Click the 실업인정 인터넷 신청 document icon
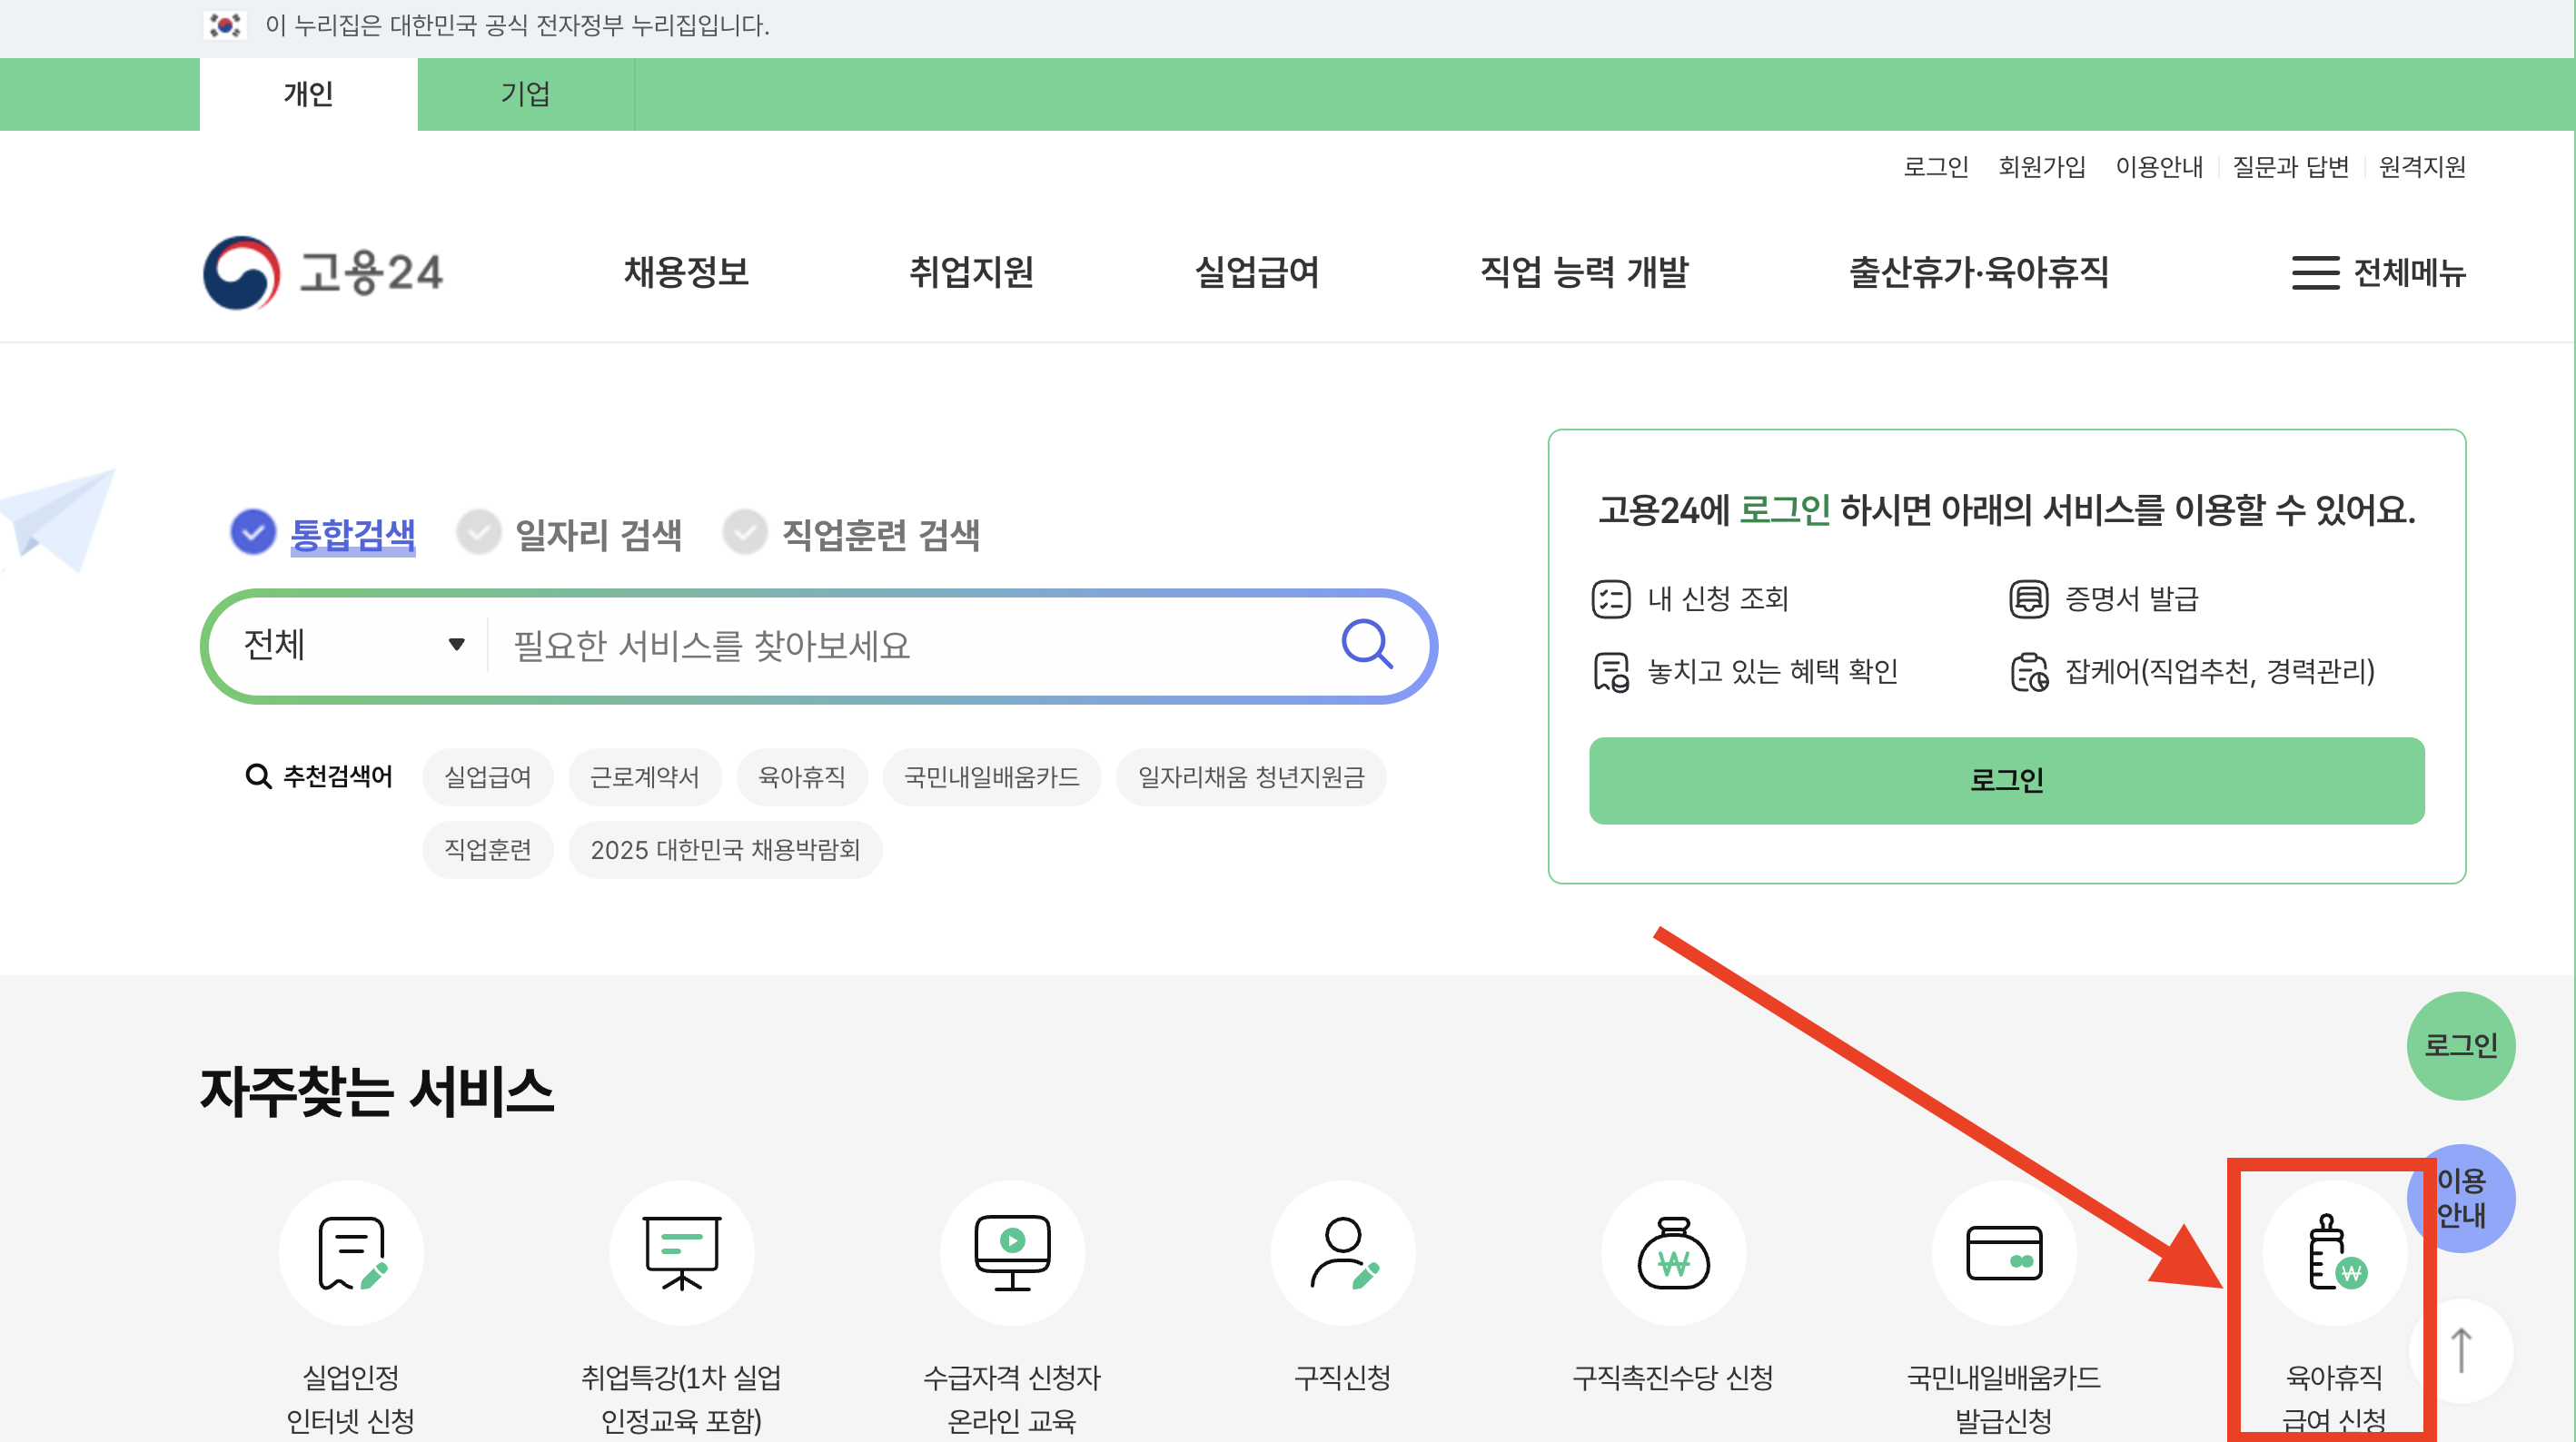The height and width of the screenshot is (1442, 2576). click(351, 1252)
